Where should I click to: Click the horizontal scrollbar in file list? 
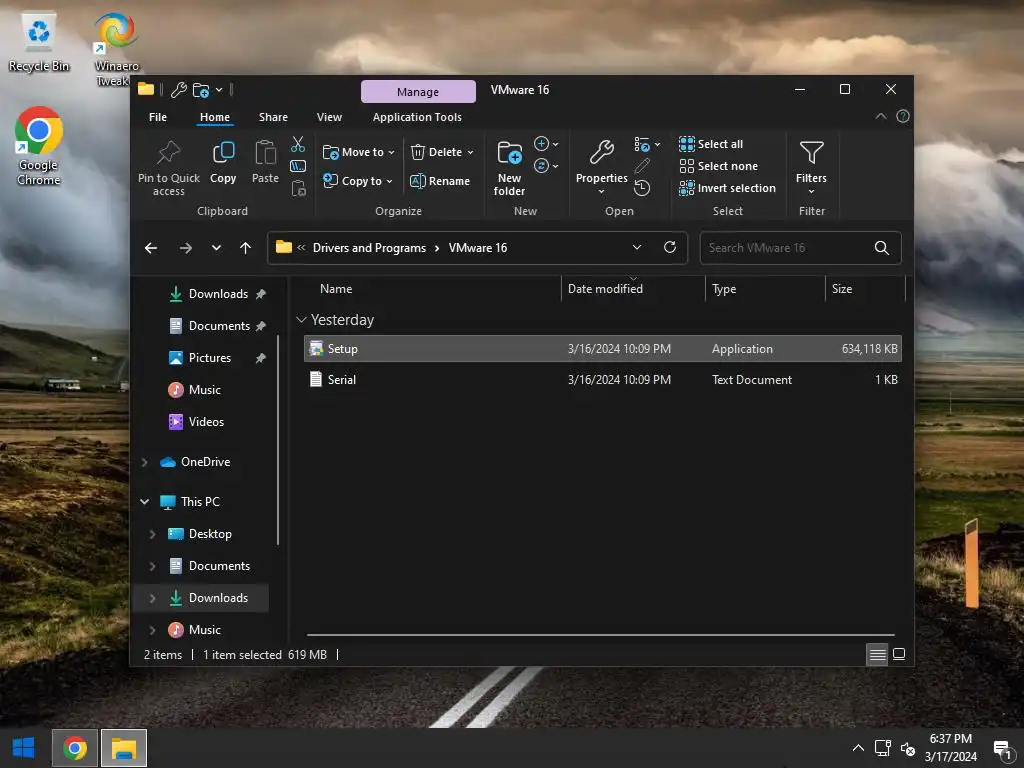point(600,635)
